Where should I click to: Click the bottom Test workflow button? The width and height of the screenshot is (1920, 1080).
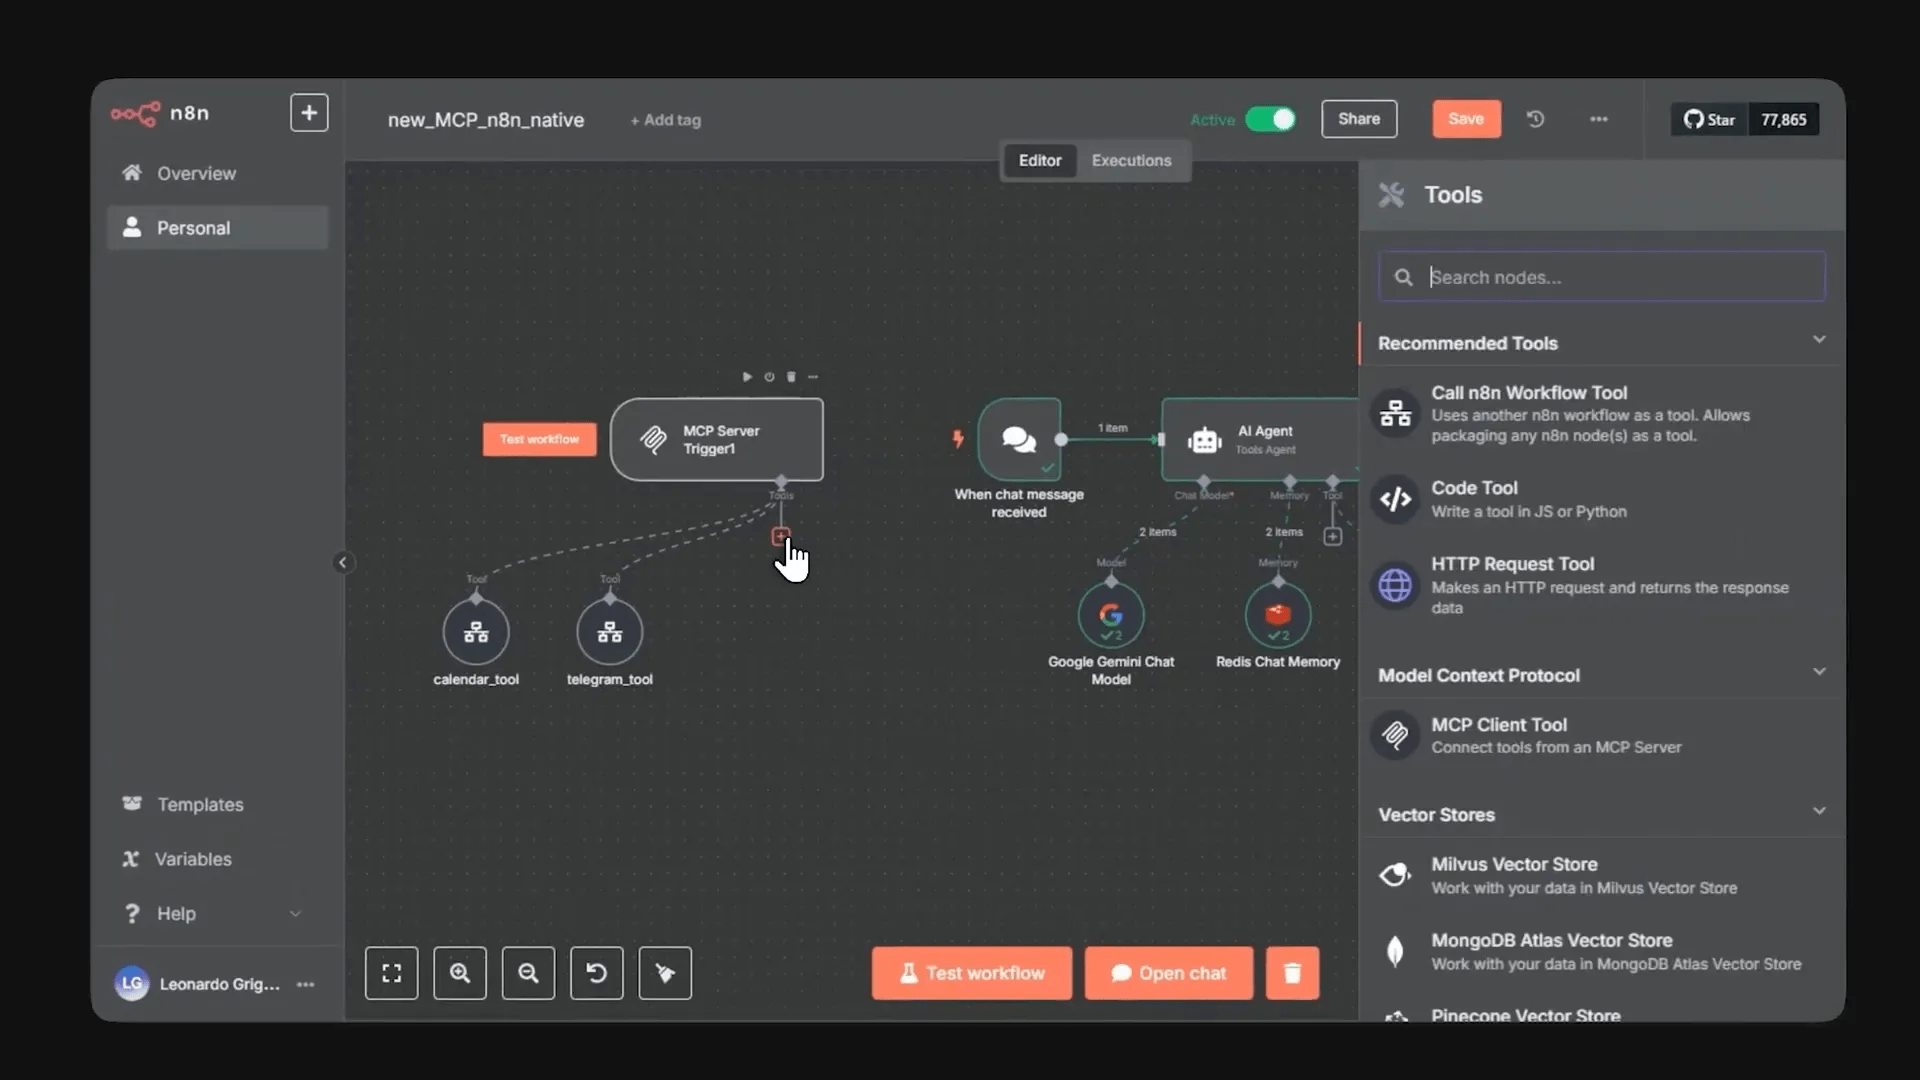point(971,973)
